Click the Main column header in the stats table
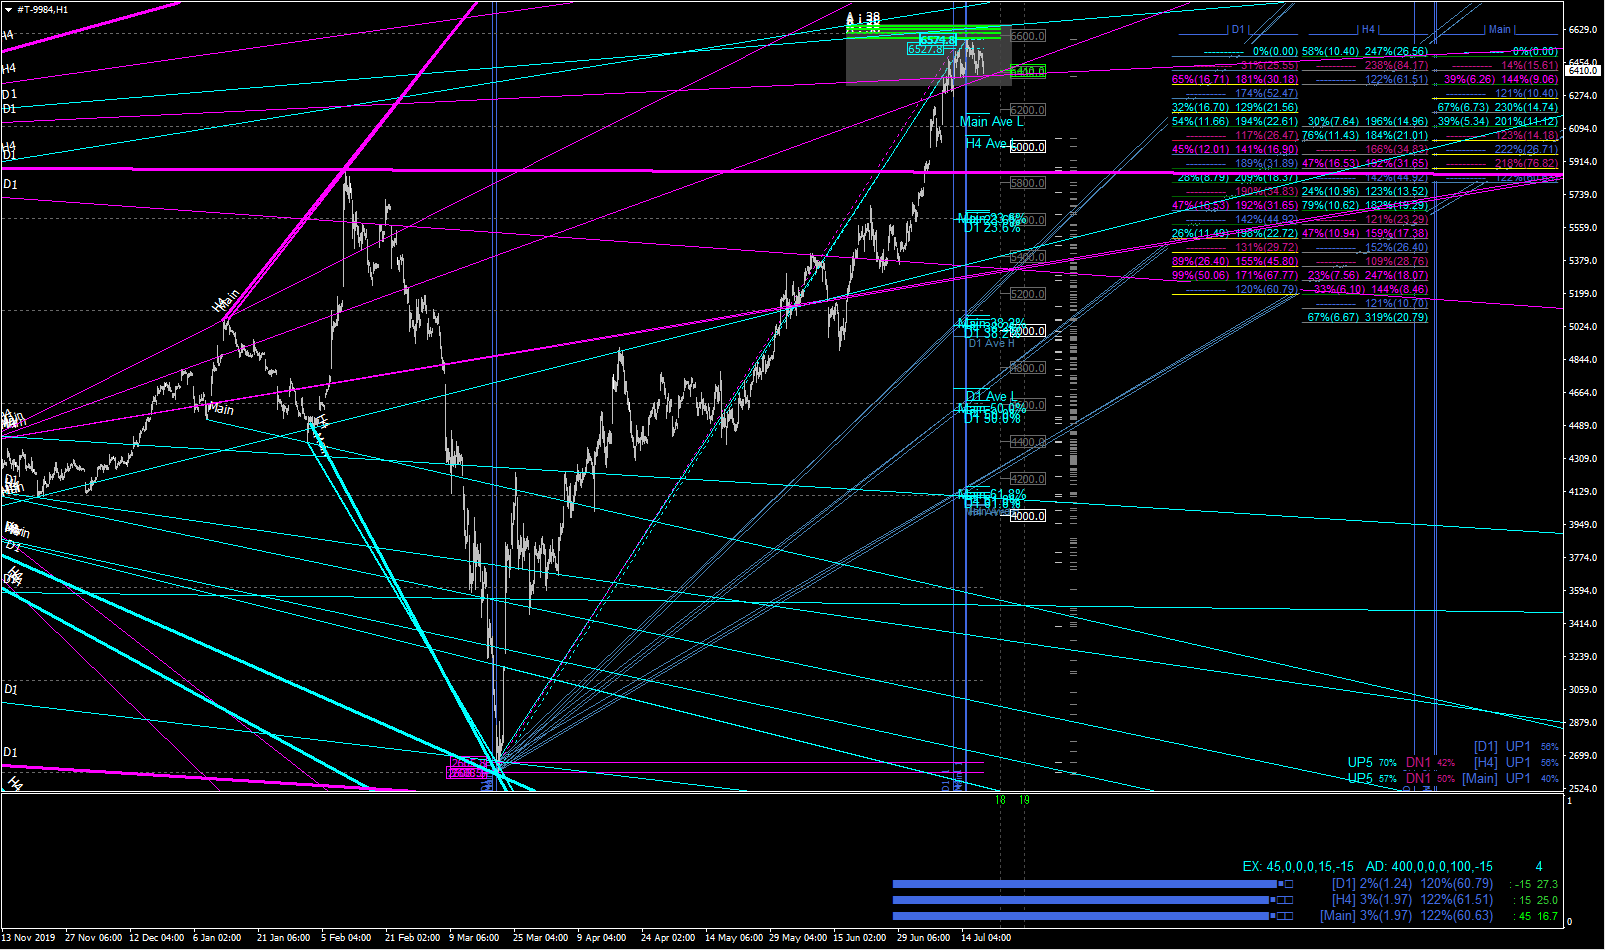1606x950 pixels. coord(1500,30)
